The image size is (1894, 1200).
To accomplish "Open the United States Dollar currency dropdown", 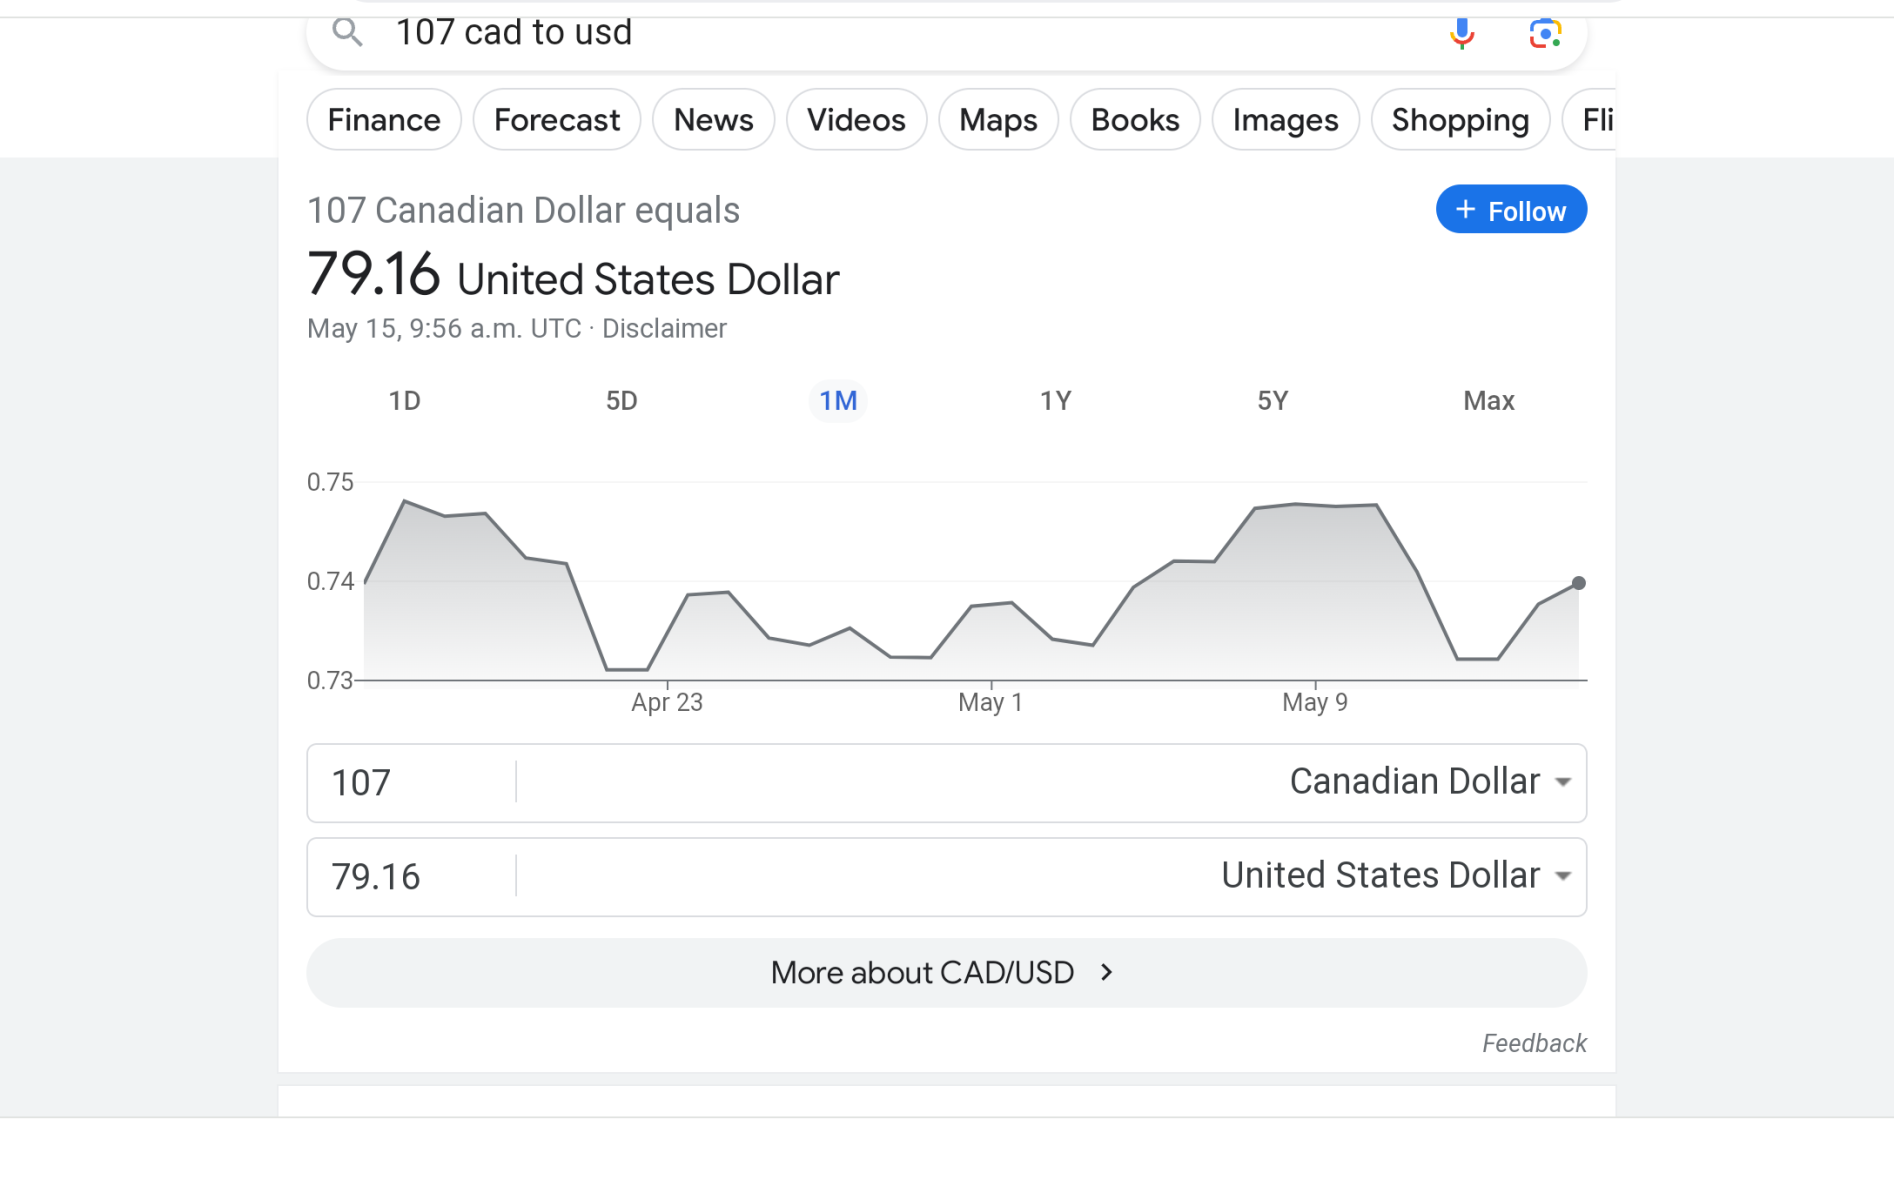I will [1396, 876].
